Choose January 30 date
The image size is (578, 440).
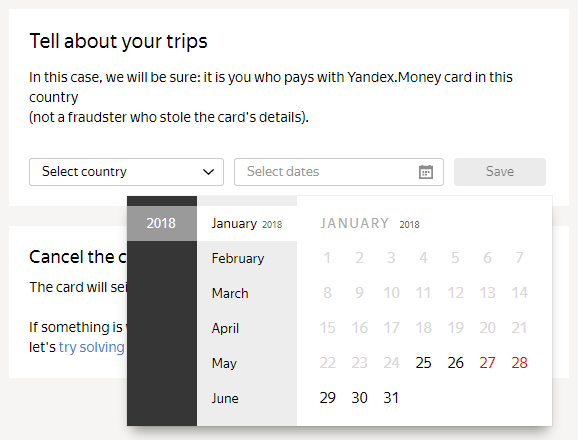tap(359, 398)
